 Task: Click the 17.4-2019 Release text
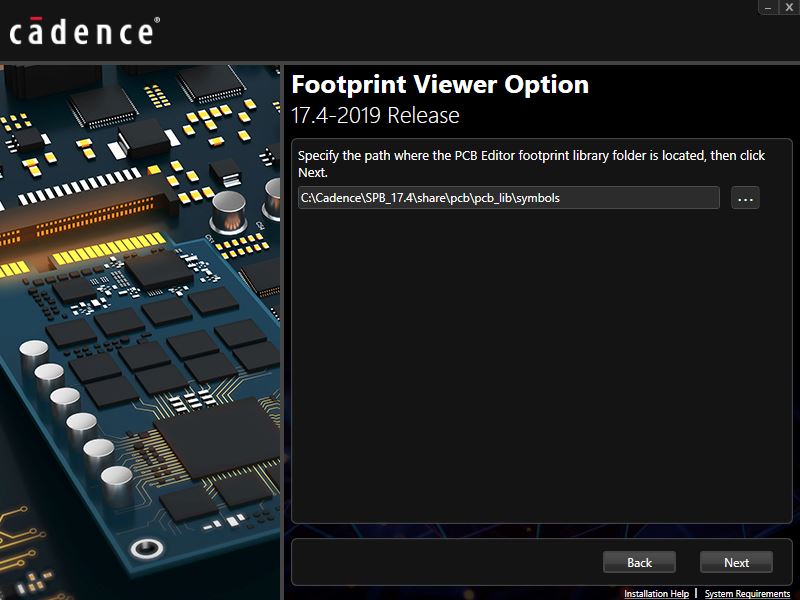coord(375,115)
